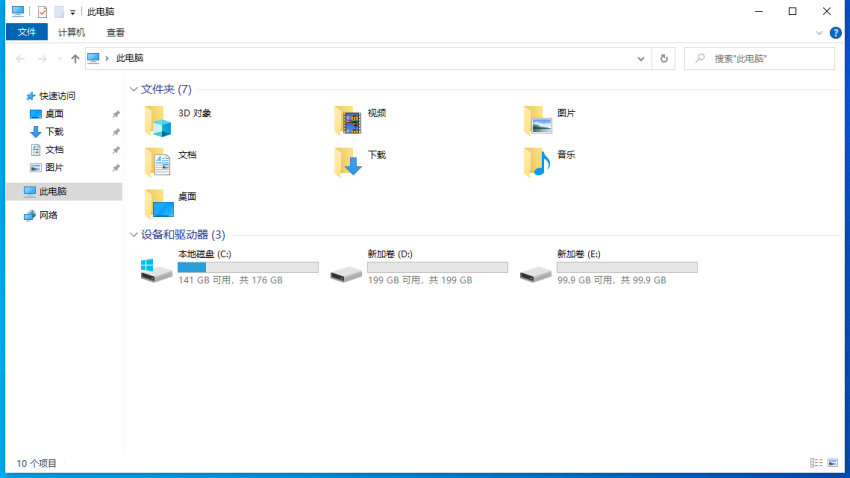Image resolution: width=850 pixels, height=478 pixels.
Task: Click the "99.9 GB 可用, 共 99.9 GB" text
Action: coord(611,280)
